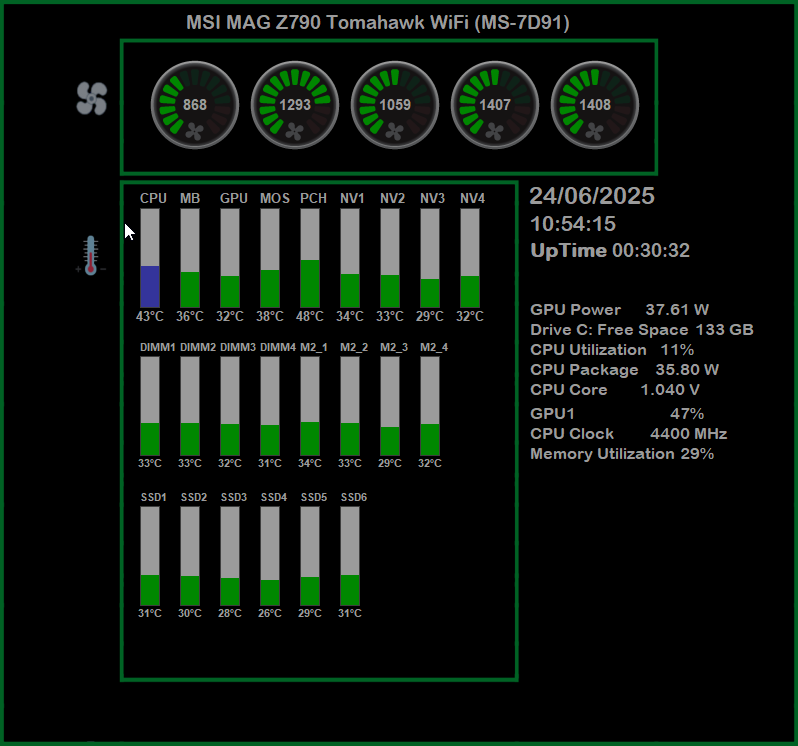Click the MOS temperature bar
This screenshot has width=798, height=746.
pos(270,258)
